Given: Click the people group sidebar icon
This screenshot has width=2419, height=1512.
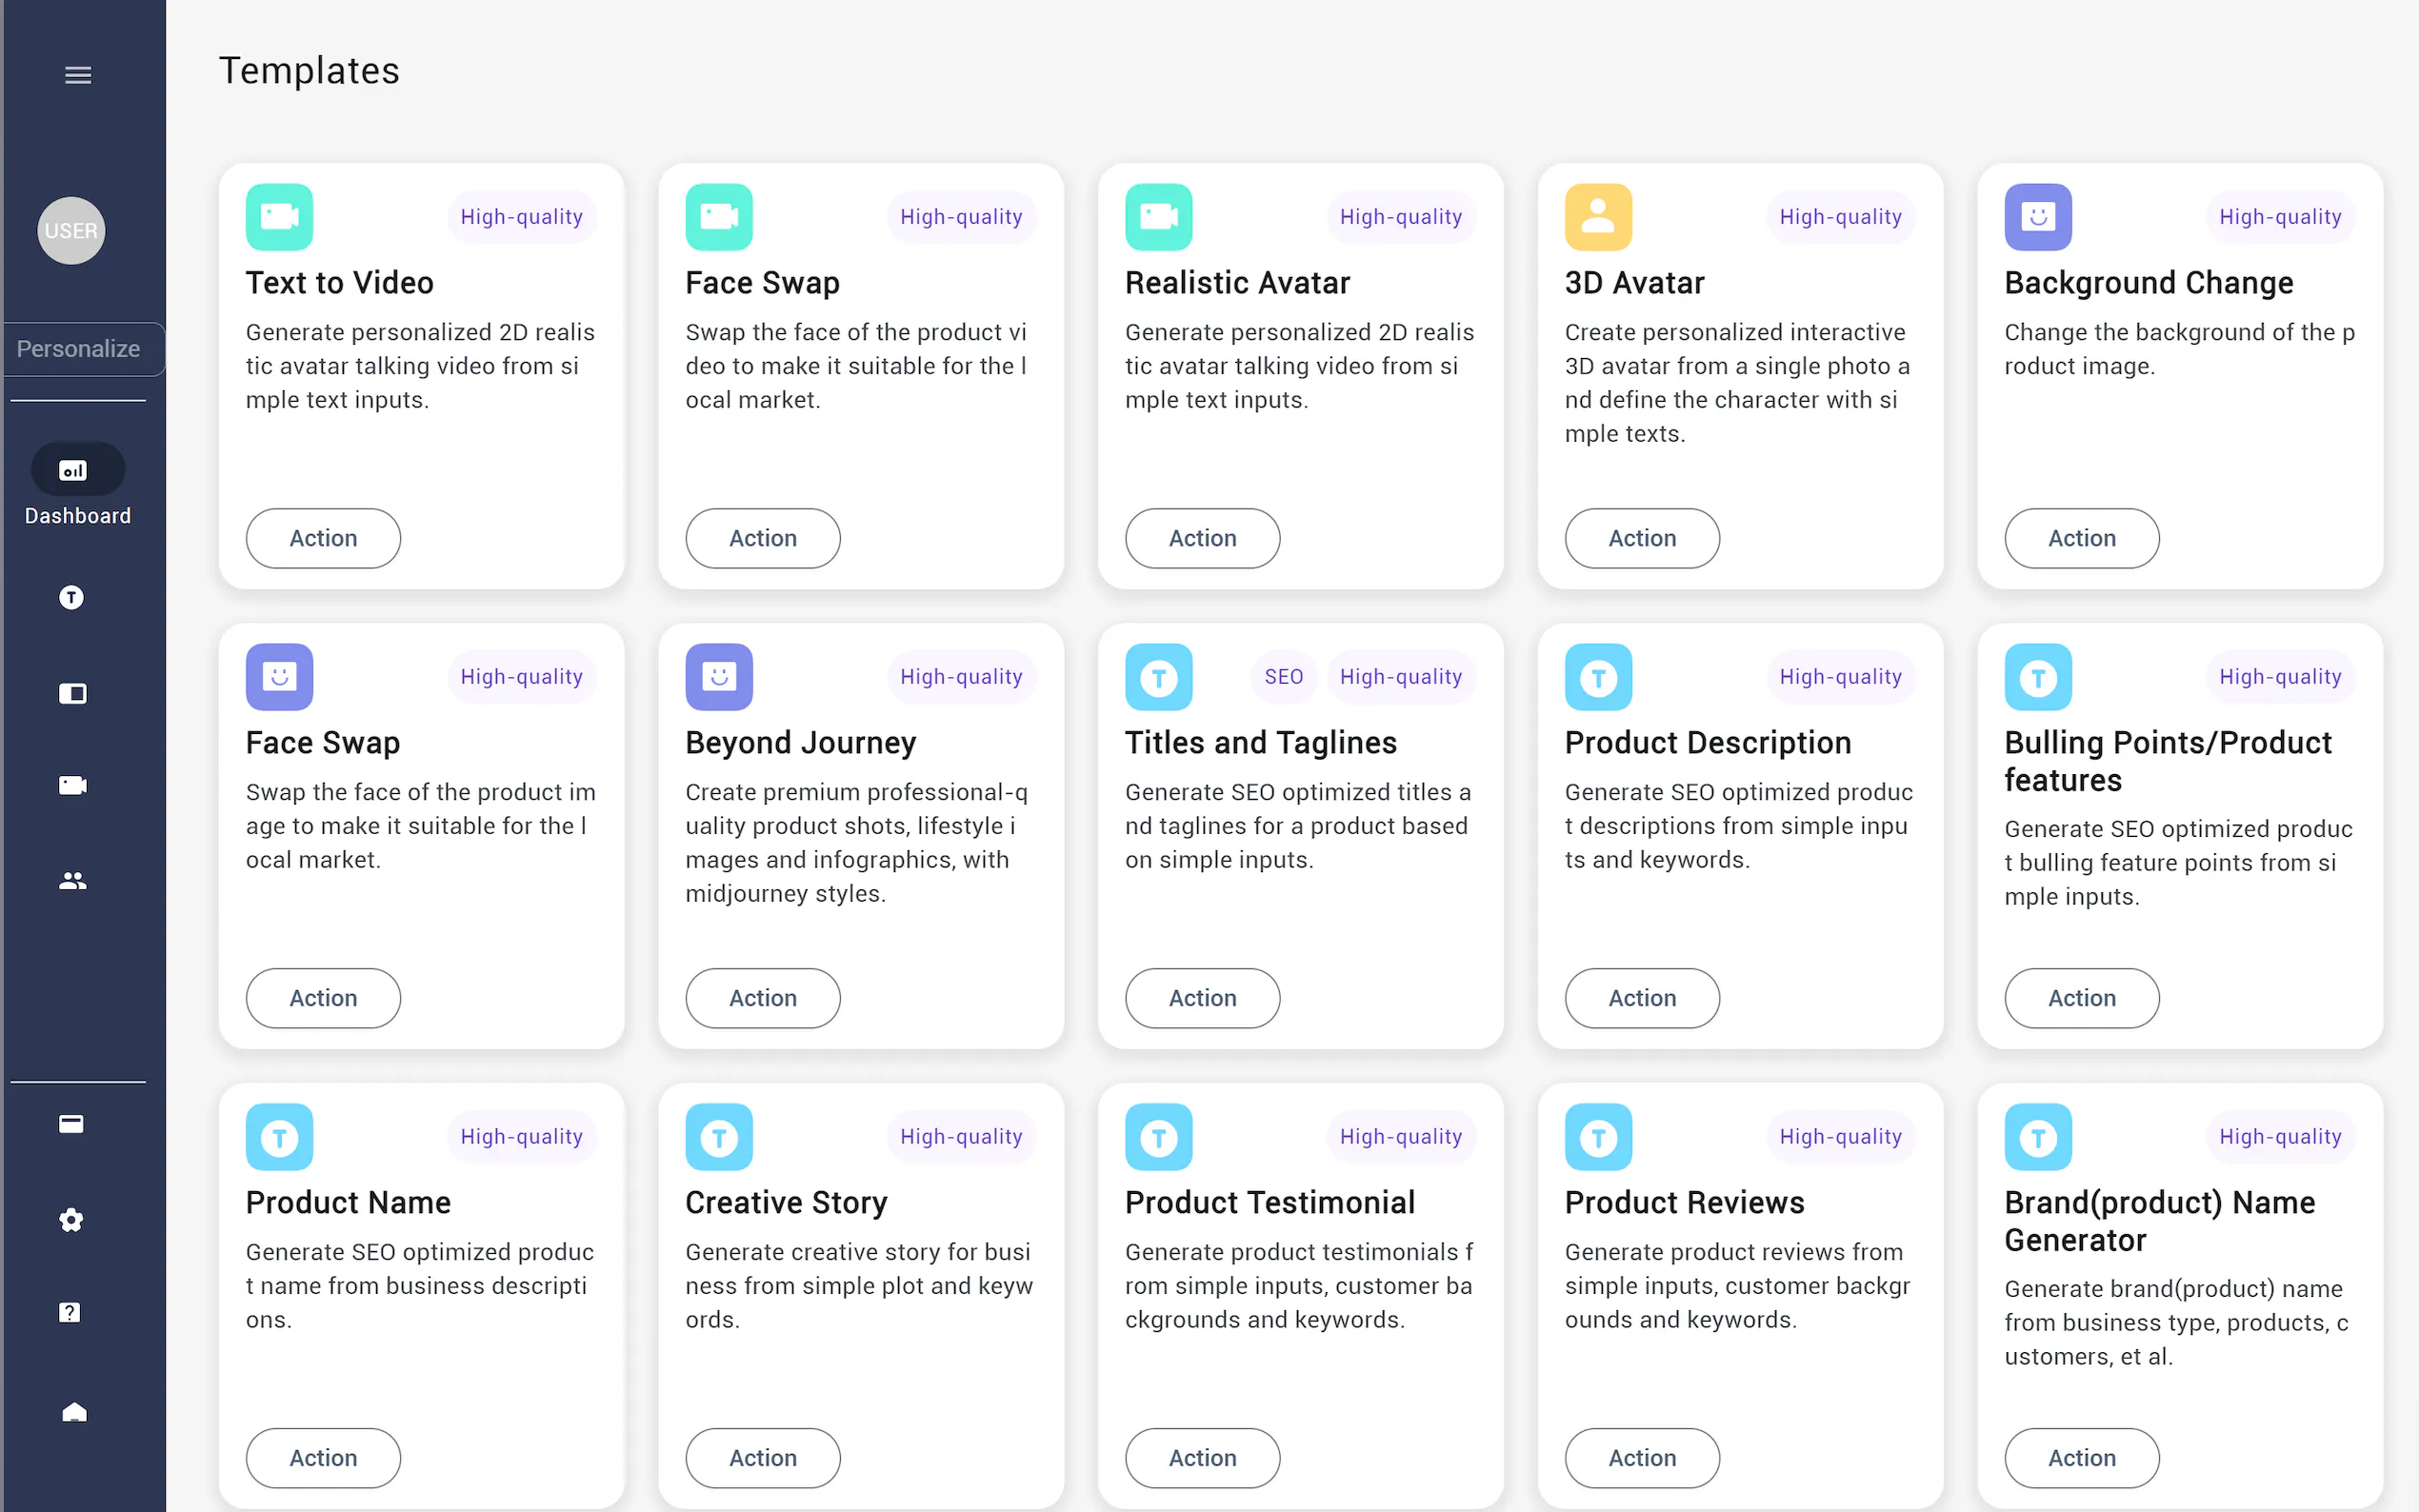Looking at the screenshot, I should tap(72, 881).
